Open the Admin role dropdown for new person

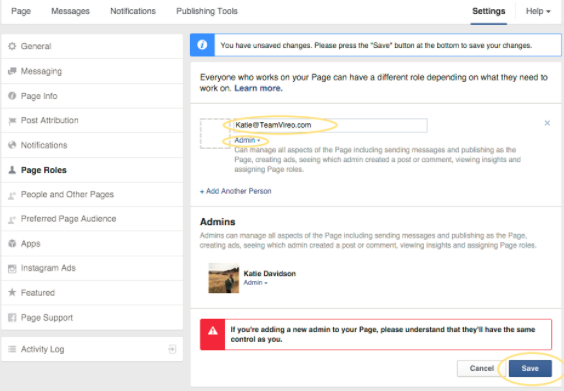(x=247, y=140)
